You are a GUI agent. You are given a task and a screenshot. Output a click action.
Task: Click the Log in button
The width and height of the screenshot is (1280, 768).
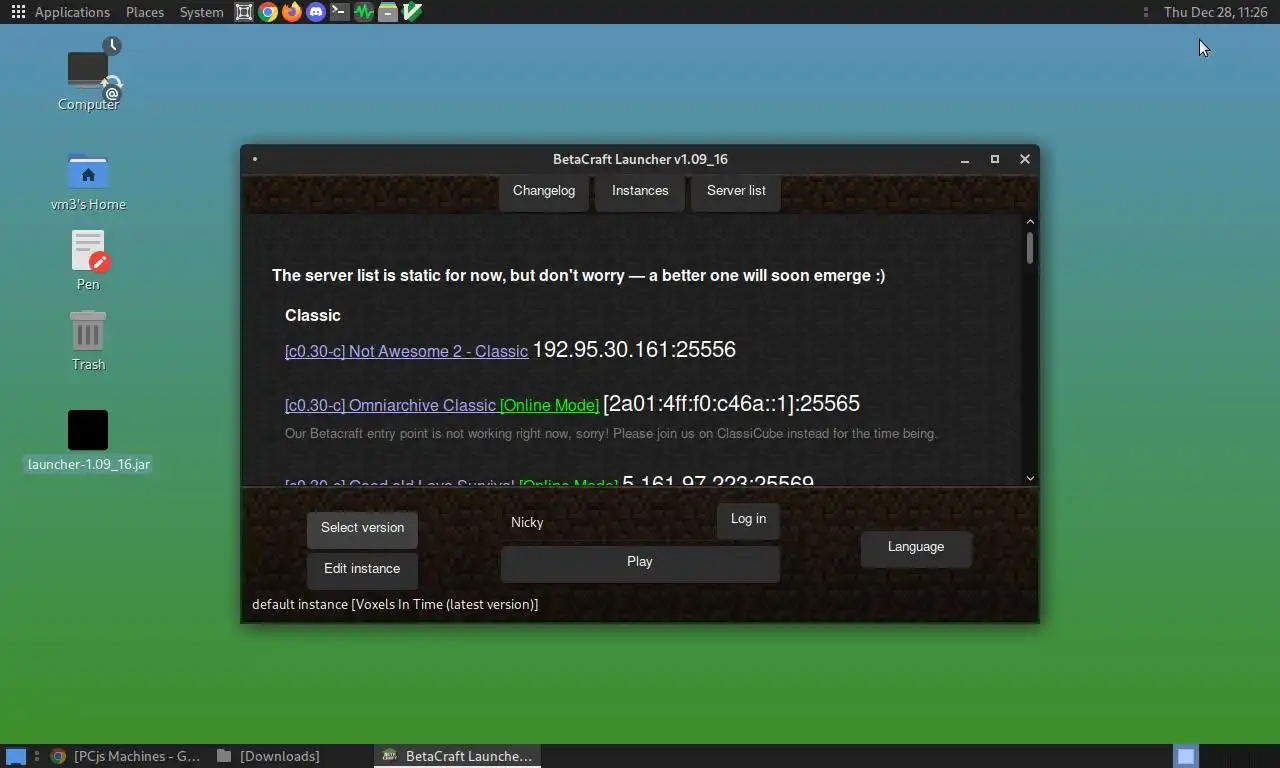[748, 519]
